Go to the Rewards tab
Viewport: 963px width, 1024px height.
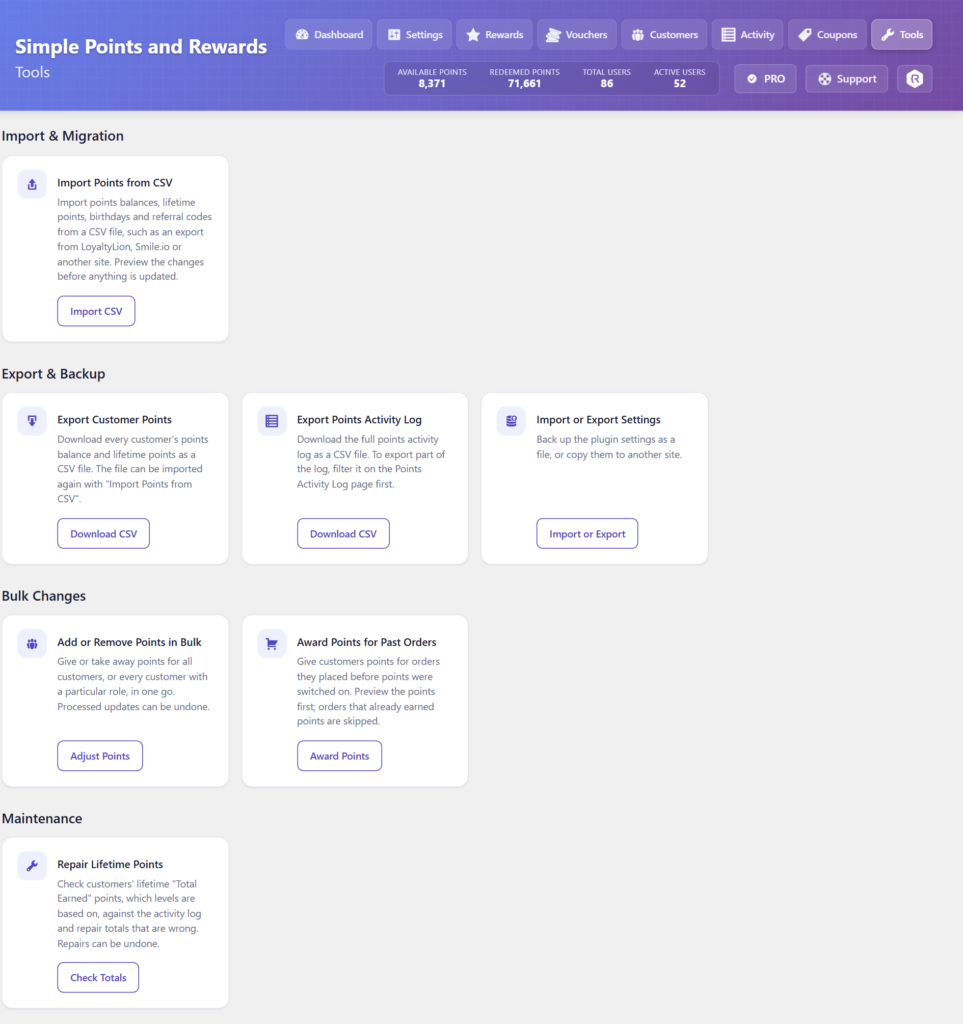pyautogui.click(x=494, y=35)
